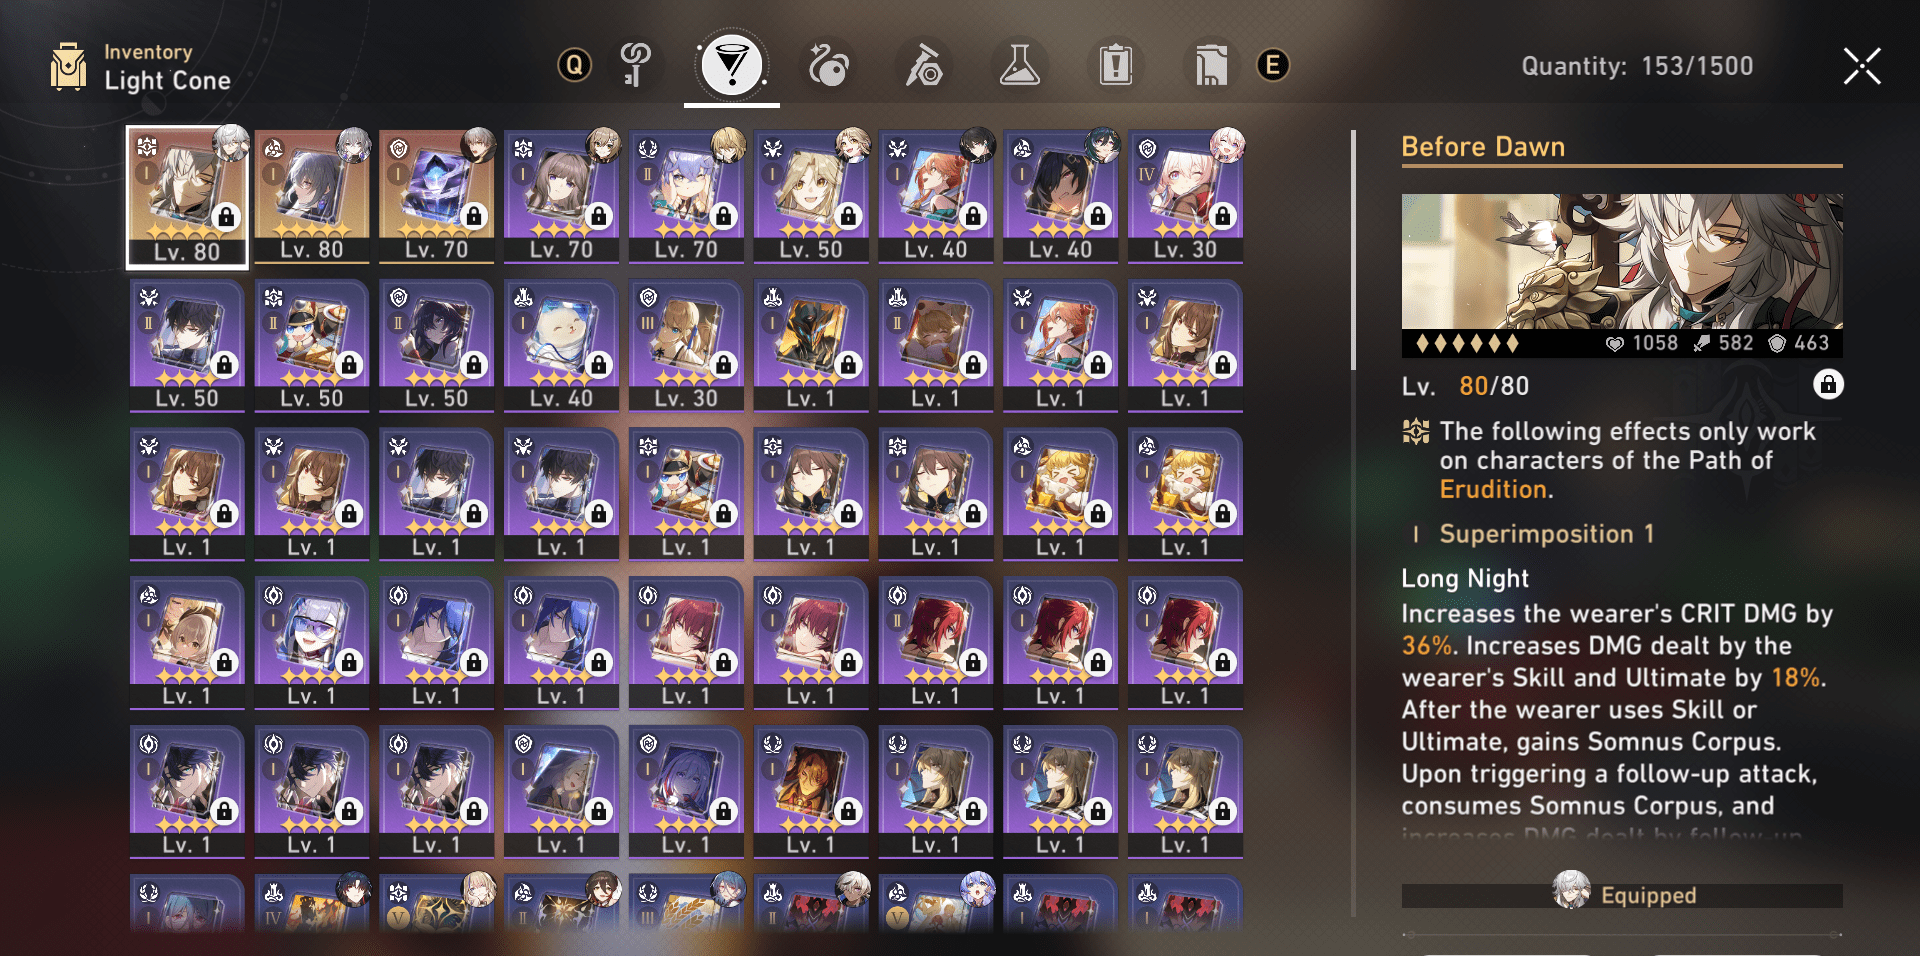This screenshot has height=956, width=1920.
Task: Switch to the Key Items tab
Action: click(x=636, y=66)
